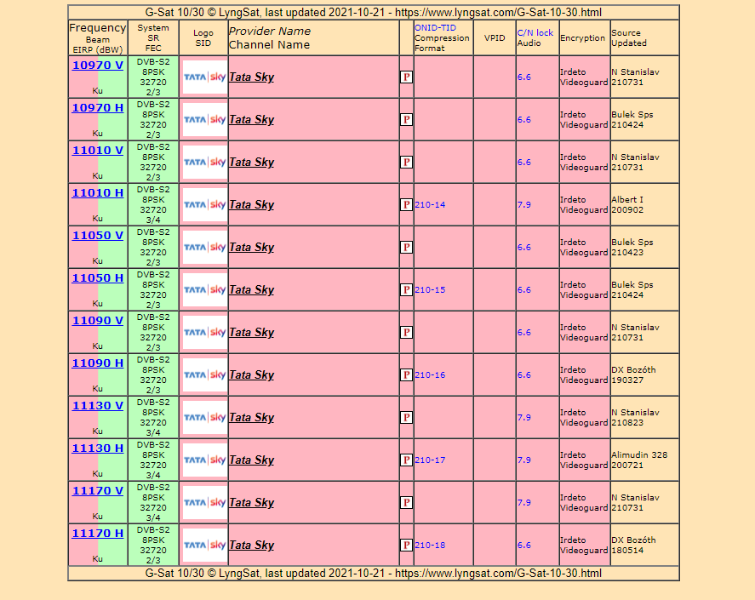Select the 11050 H frequency link
This screenshot has width=755, height=600.
tap(97, 278)
